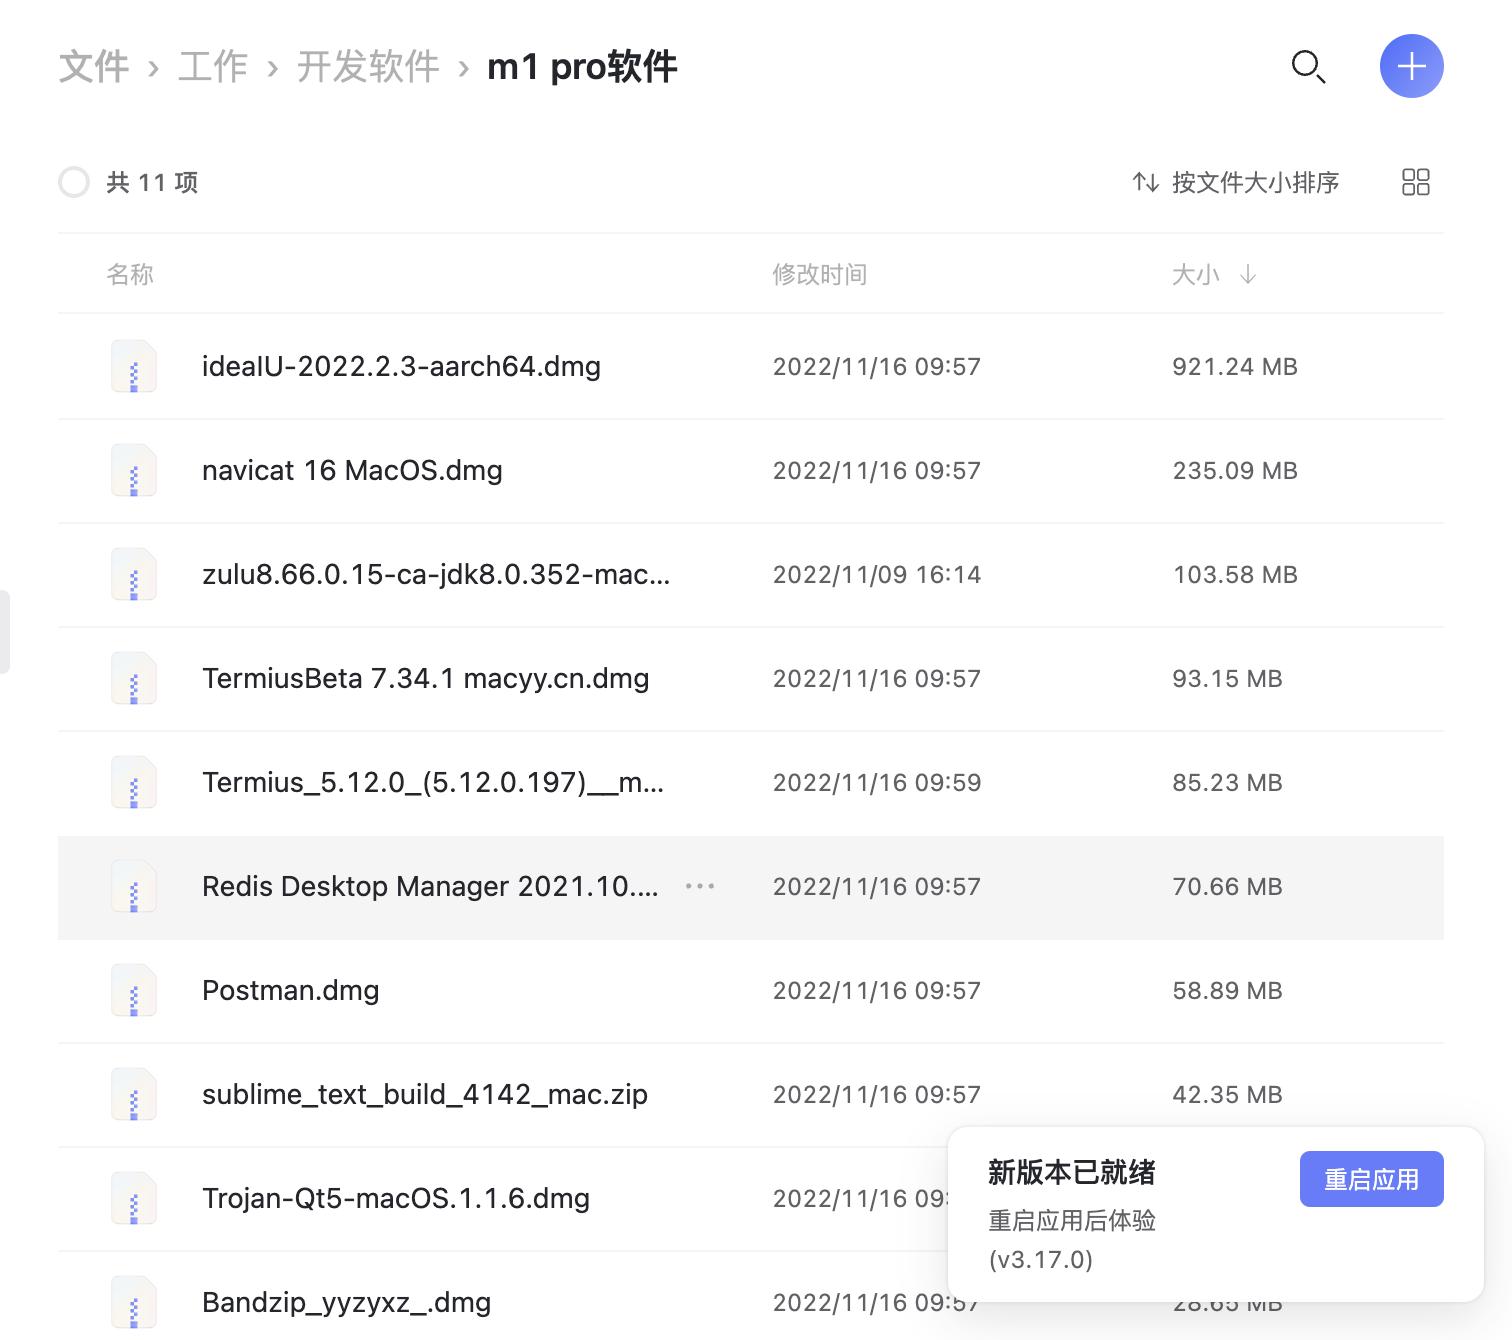Click the file icon for idealU-2022.2.3-aarch64.dmg
This screenshot has width=1512, height=1340.
coord(134,366)
